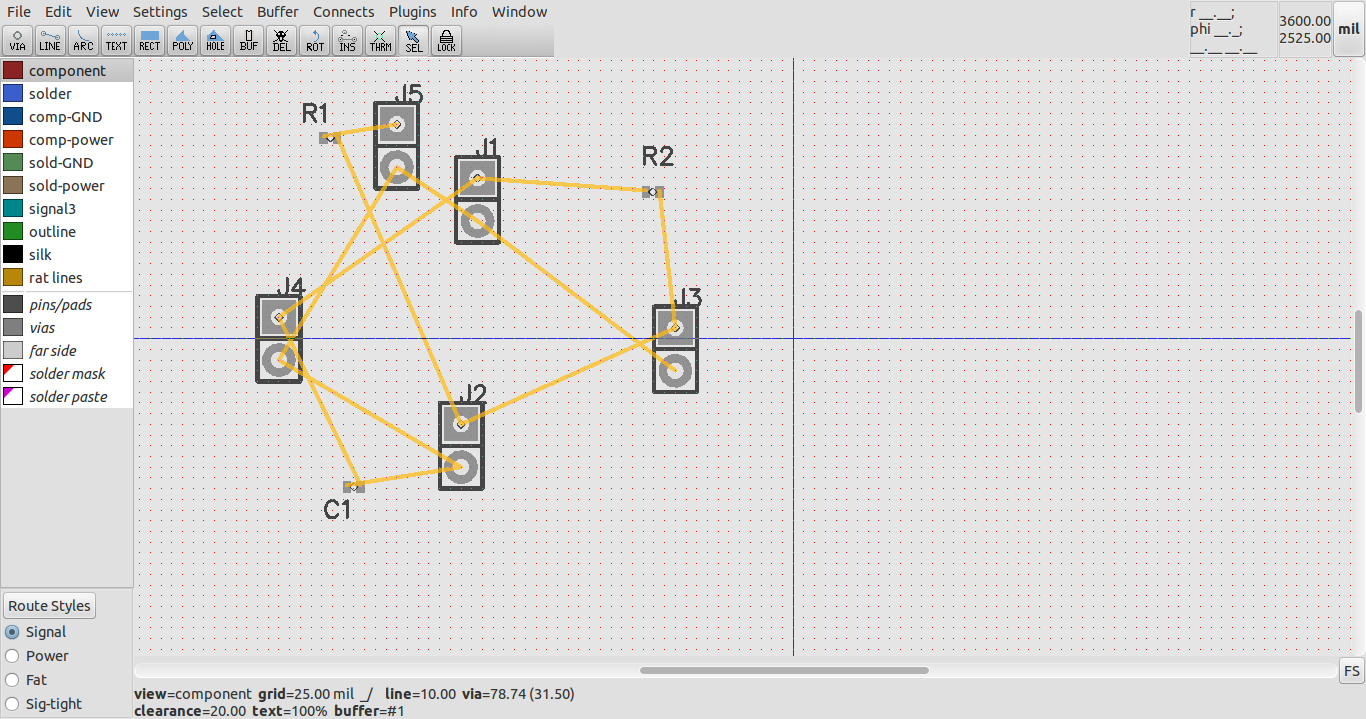Click the horizontal scrollbar below the board
1366x719 pixels.
(783, 671)
